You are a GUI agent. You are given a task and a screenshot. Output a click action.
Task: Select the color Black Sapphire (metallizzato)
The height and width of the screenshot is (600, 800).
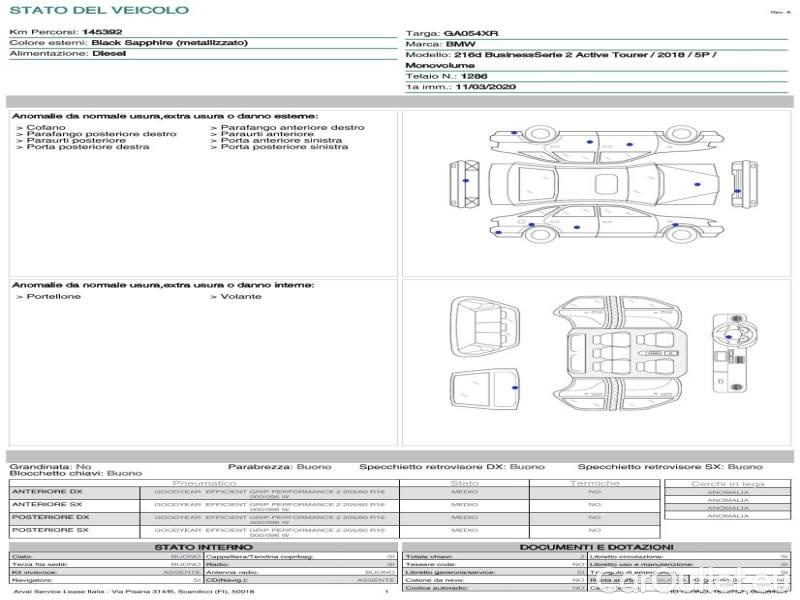click(169, 43)
